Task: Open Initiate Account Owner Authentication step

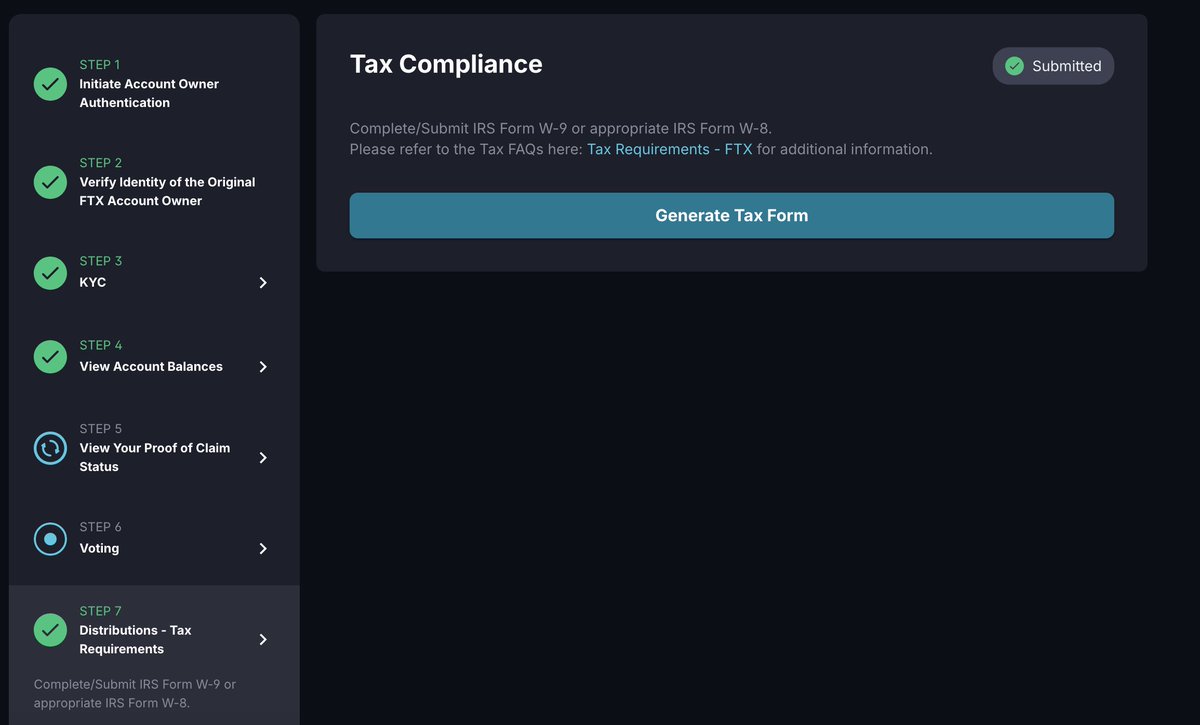Action: point(149,93)
